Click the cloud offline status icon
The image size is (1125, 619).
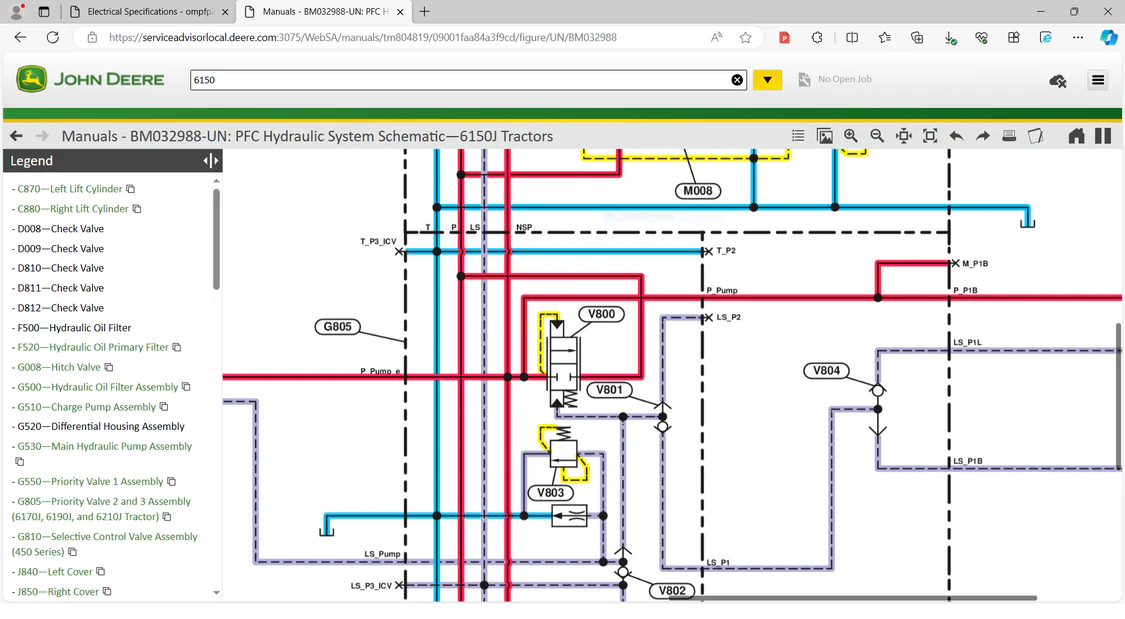pyautogui.click(x=1058, y=80)
